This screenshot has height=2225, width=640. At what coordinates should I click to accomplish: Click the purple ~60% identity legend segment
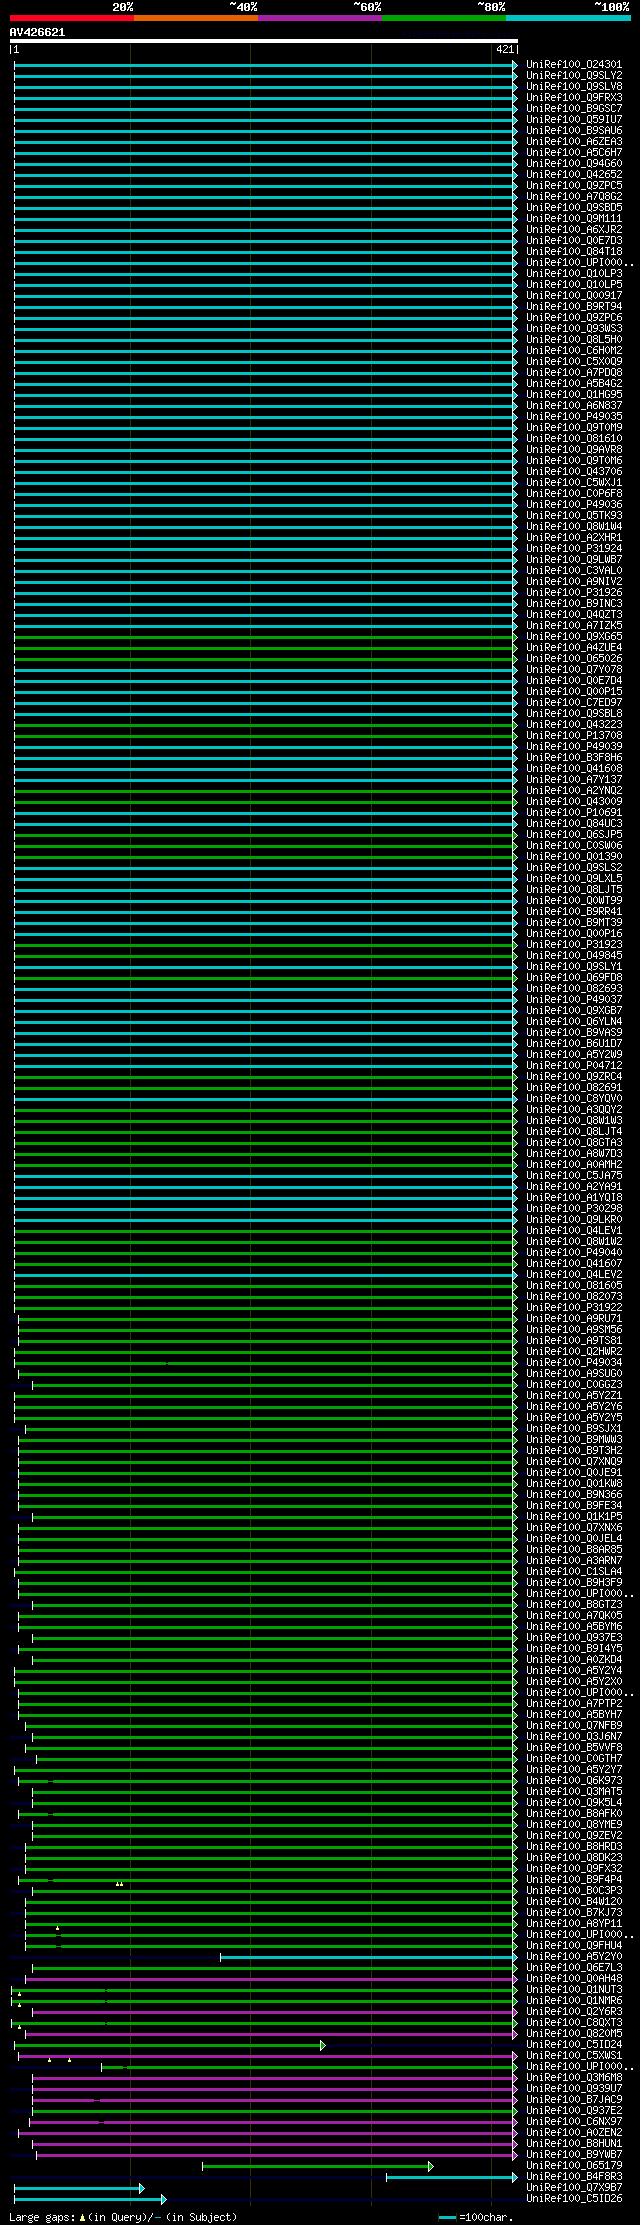[x=319, y=18]
